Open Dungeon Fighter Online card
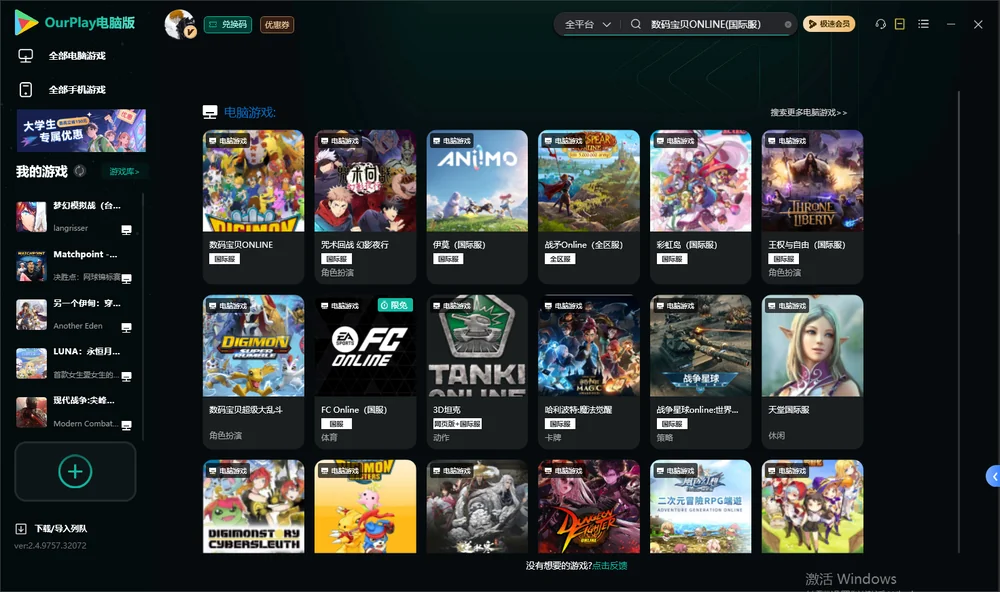1000x592 pixels. tap(589, 507)
